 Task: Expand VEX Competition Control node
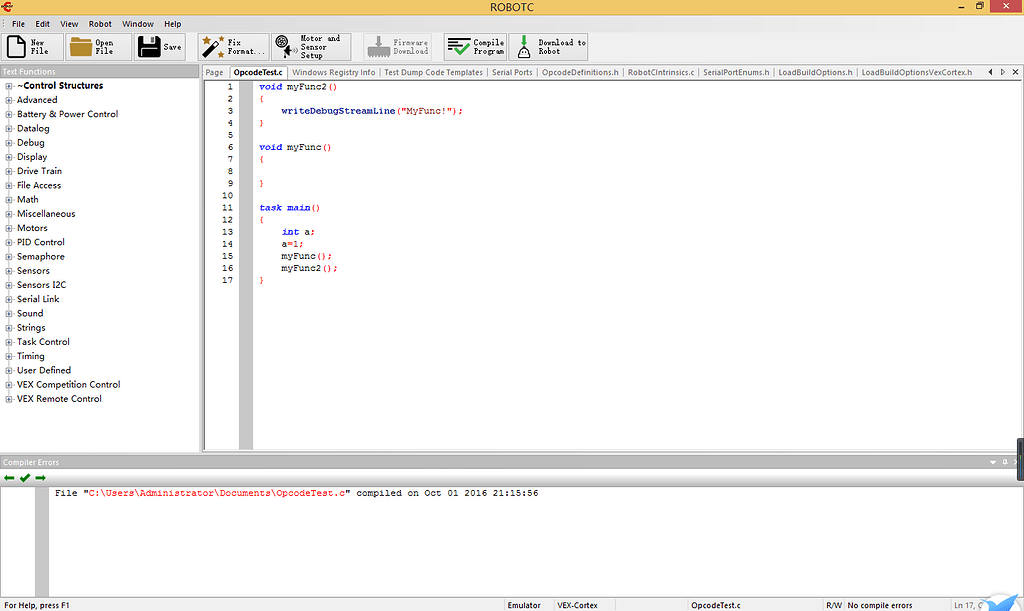9,384
